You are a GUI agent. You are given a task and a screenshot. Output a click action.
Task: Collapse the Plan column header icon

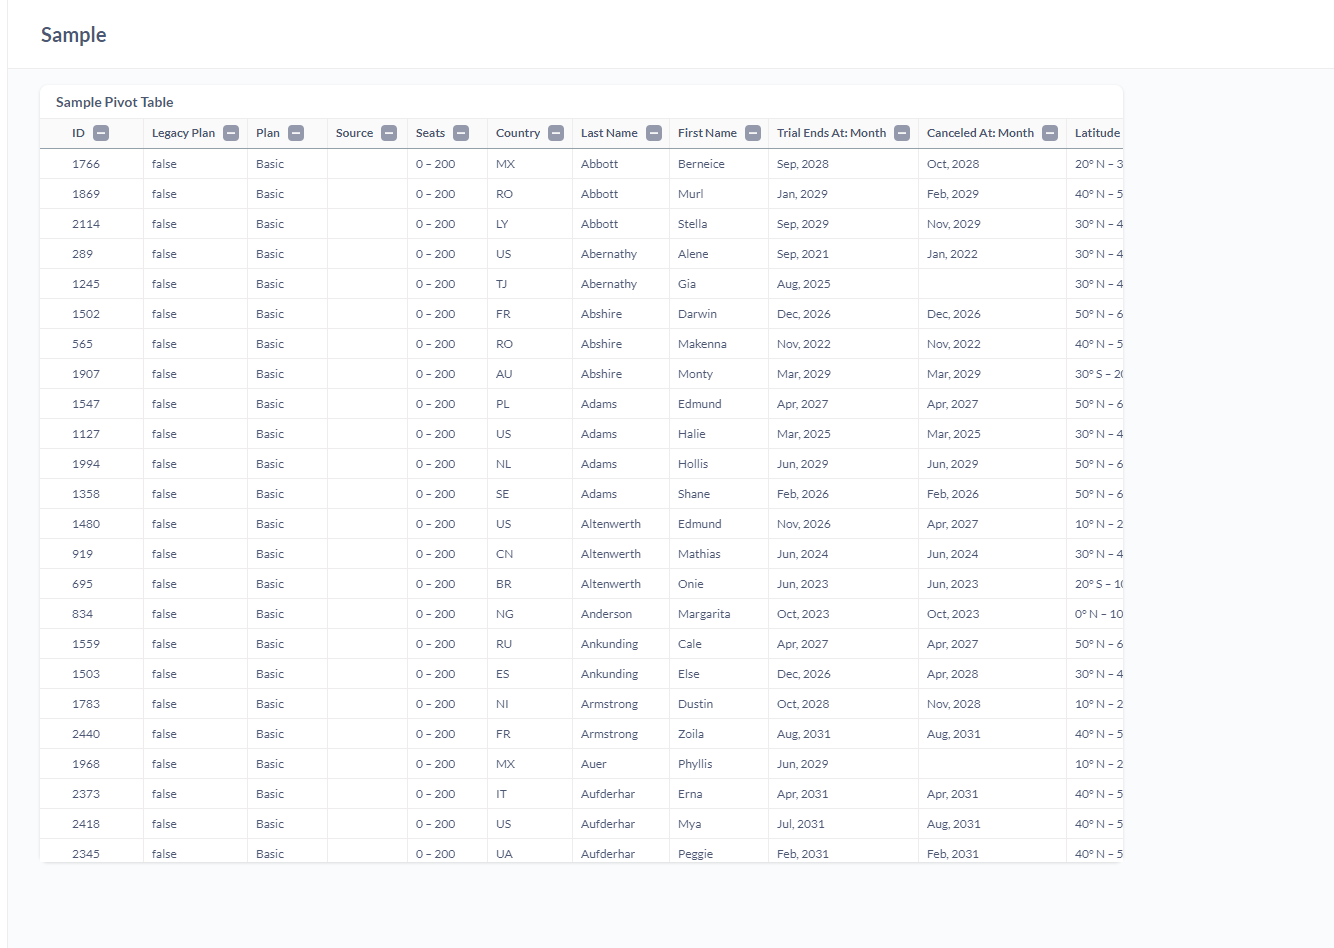point(296,132)
